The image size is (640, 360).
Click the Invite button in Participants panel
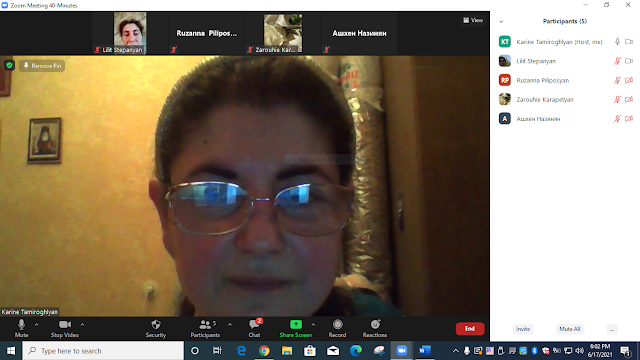coord(523,329)
